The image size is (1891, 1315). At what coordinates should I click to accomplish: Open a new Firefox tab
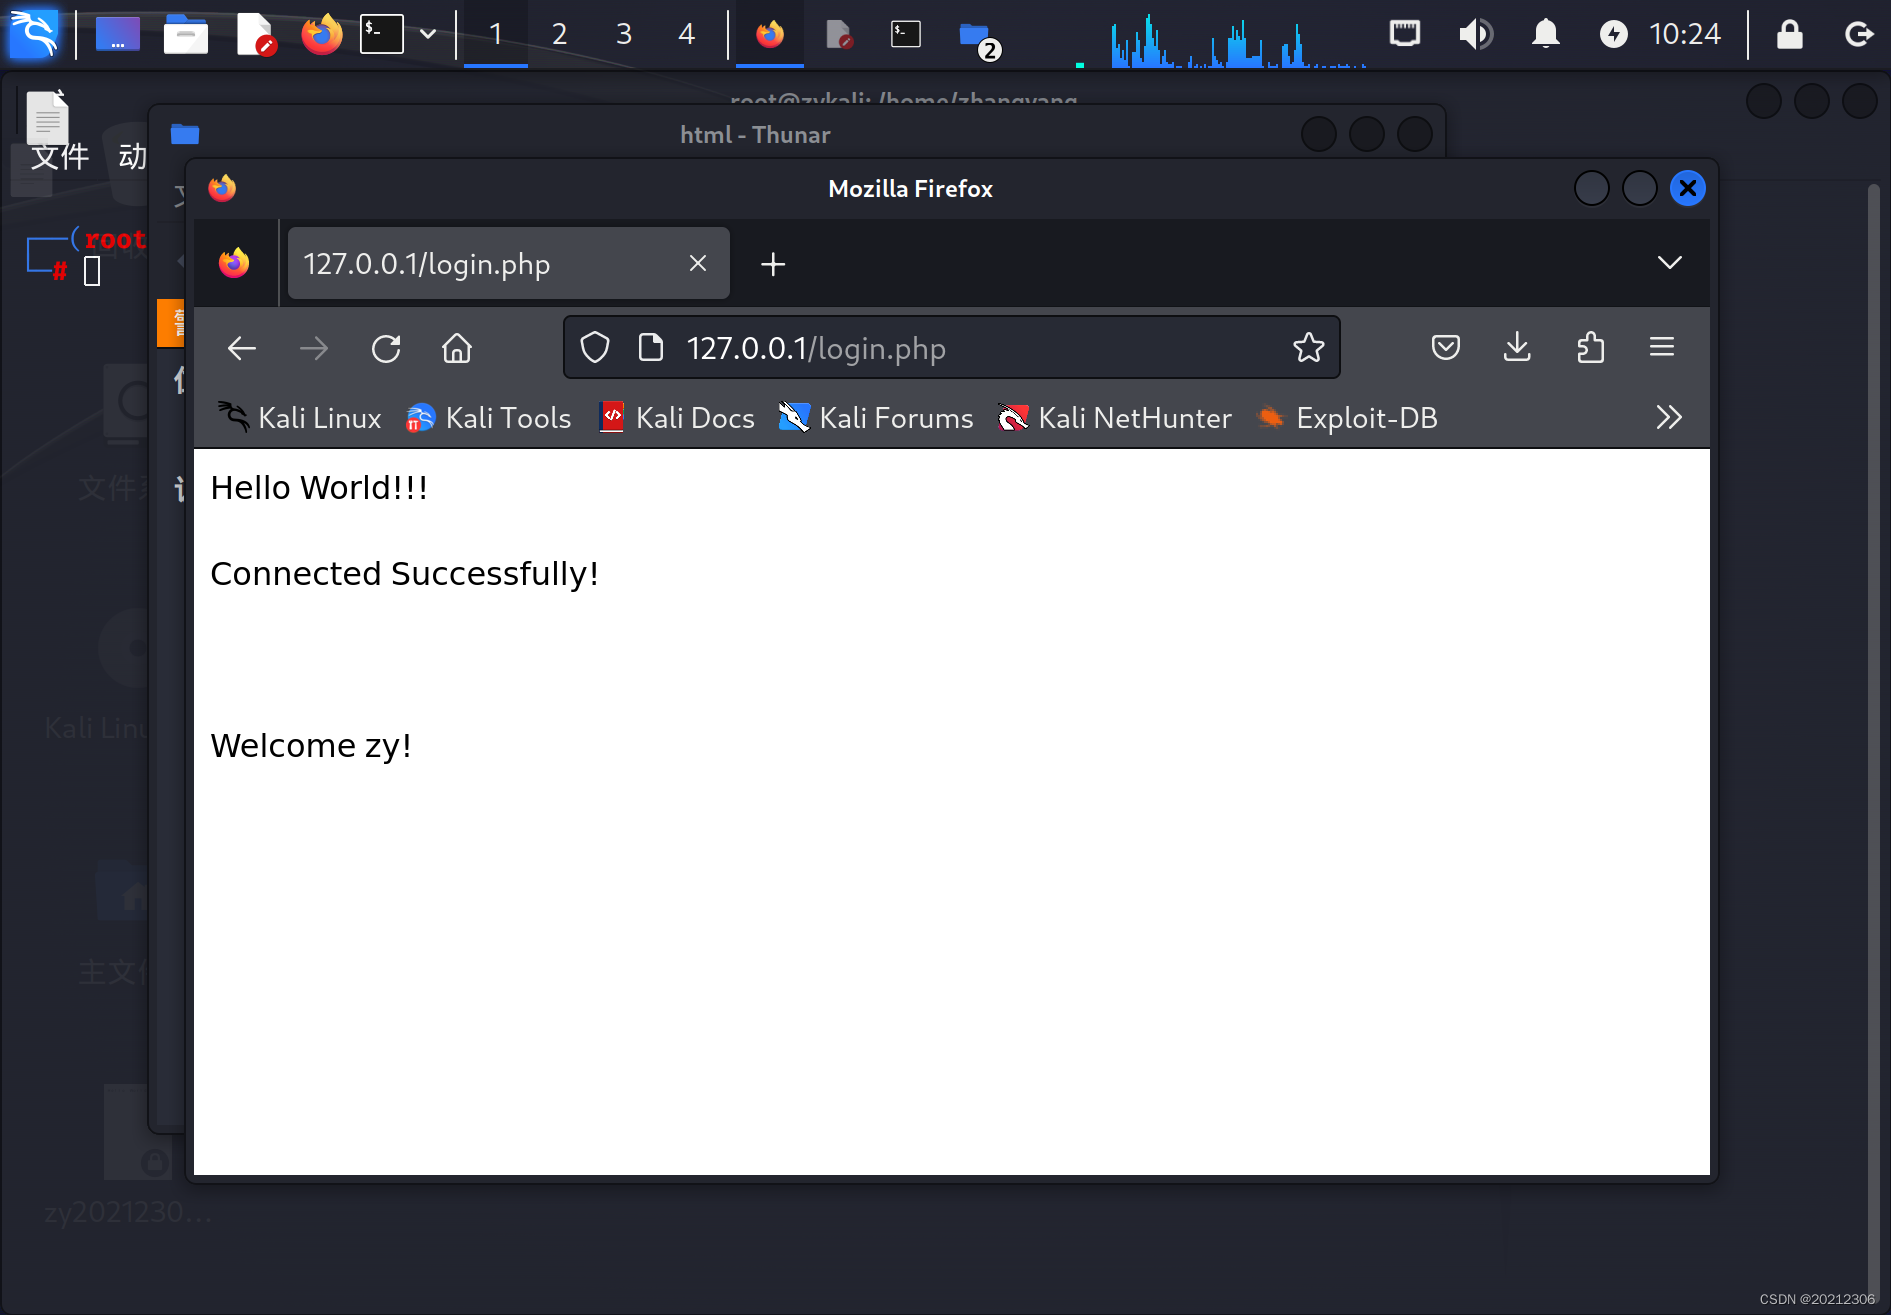coord(773,264)
